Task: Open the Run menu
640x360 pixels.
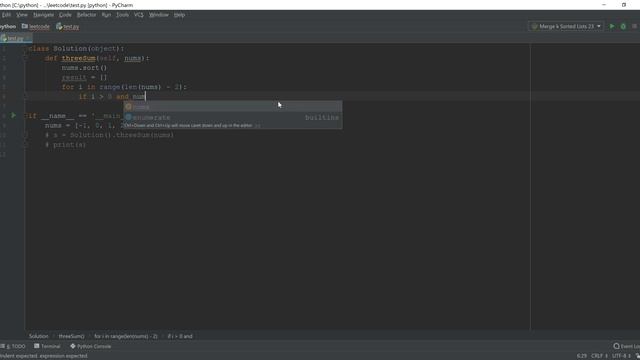Action: click(106, 15)
